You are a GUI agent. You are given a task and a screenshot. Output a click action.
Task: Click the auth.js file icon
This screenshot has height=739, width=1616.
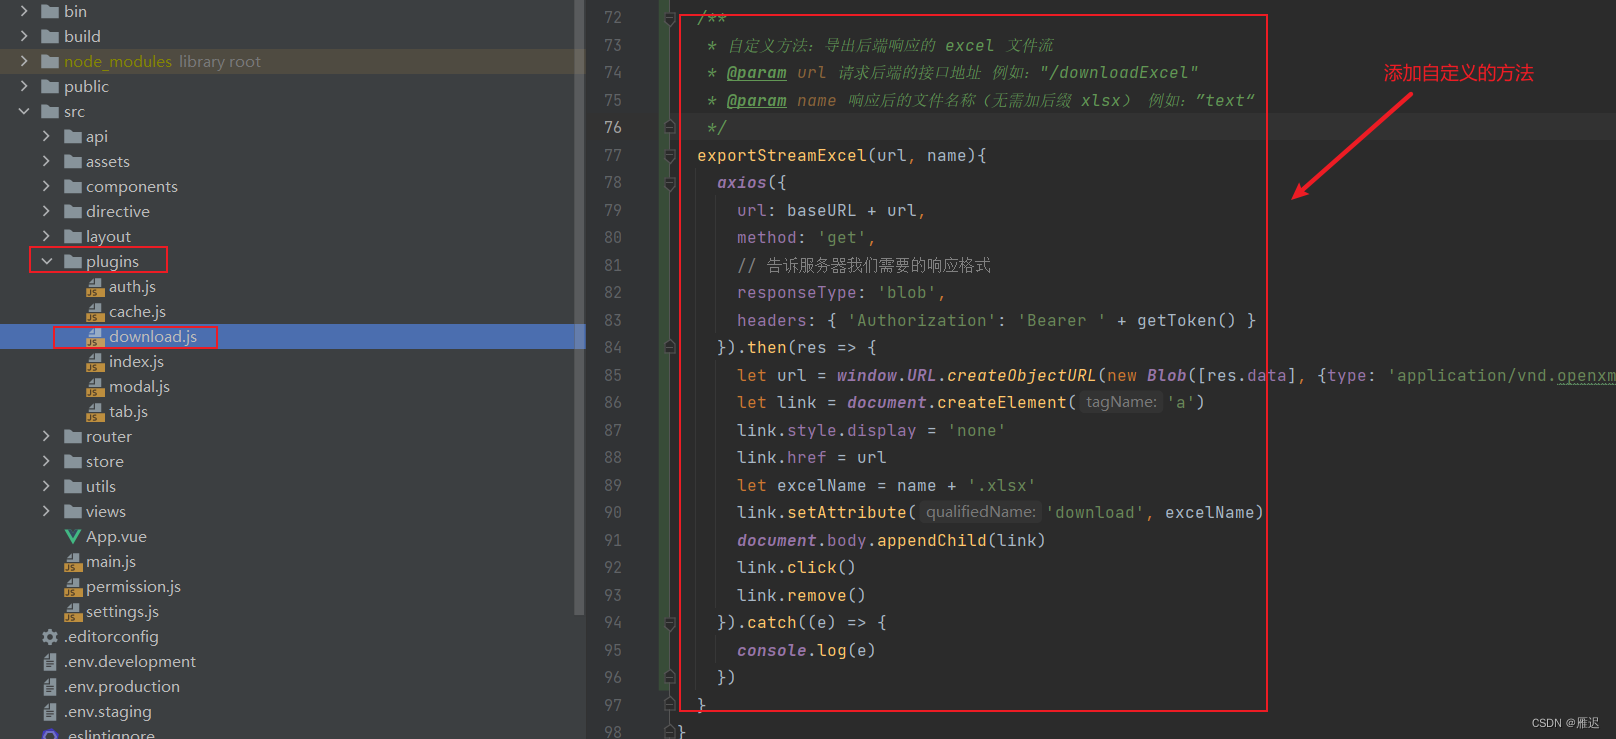pos(95,287)
